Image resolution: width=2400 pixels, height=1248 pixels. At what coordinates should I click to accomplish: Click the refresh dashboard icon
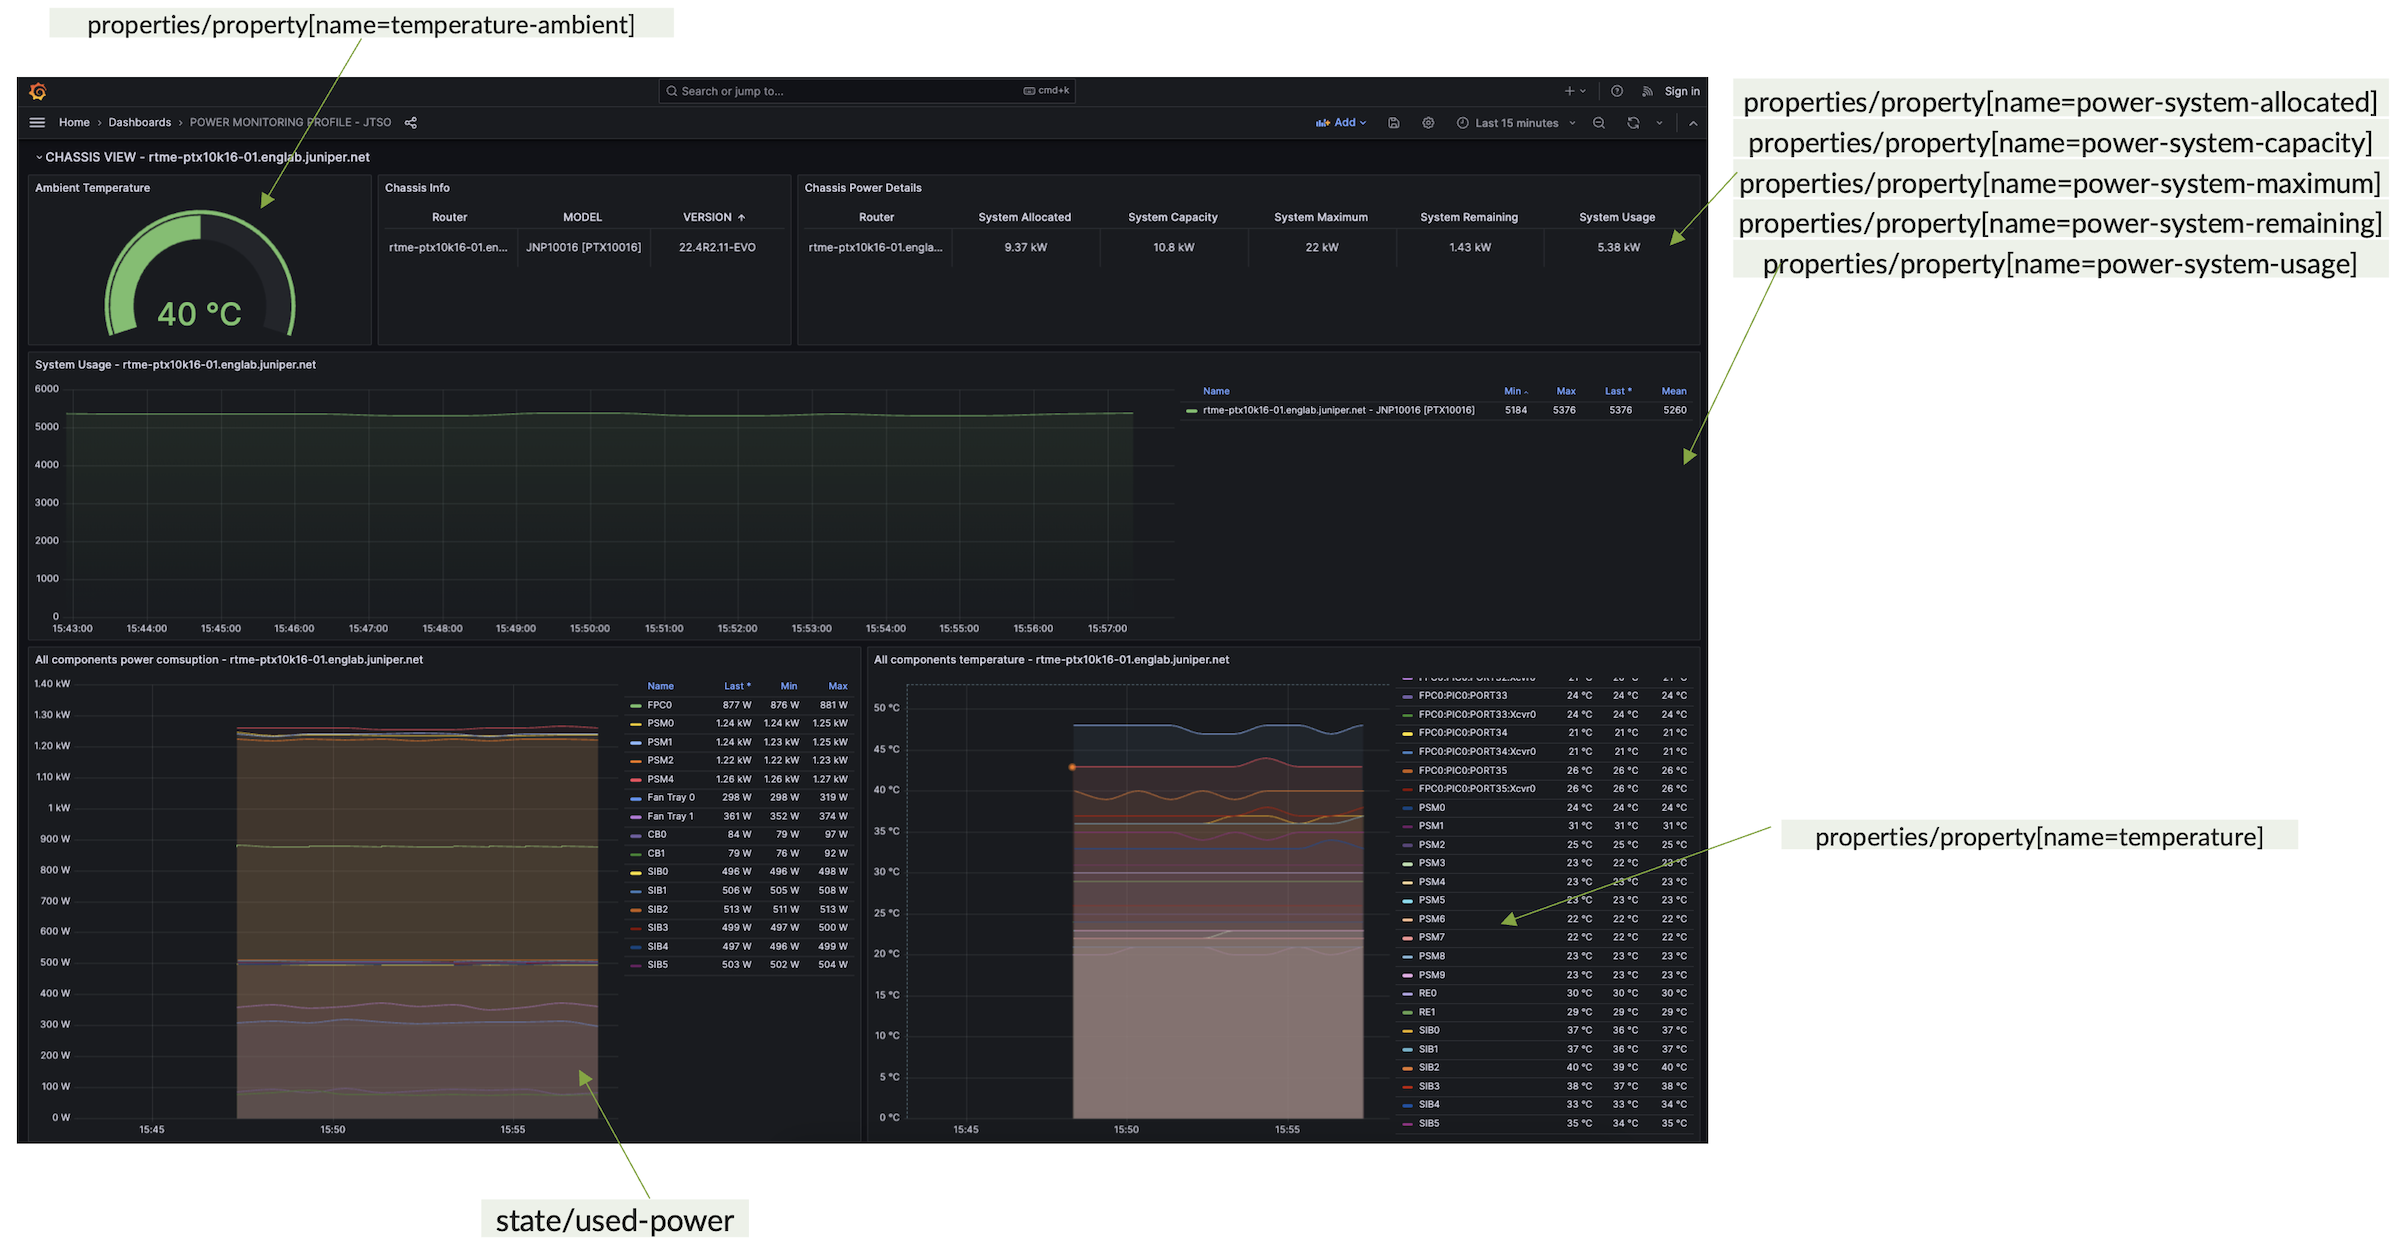(1633, 123)
